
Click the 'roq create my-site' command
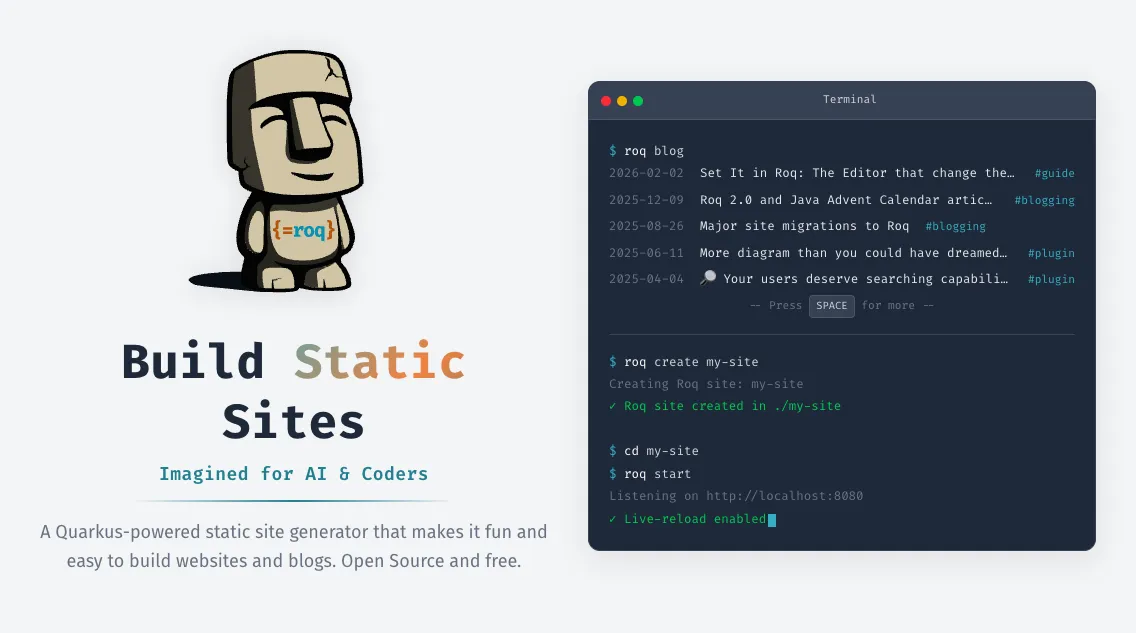click(x=684, y=361)
